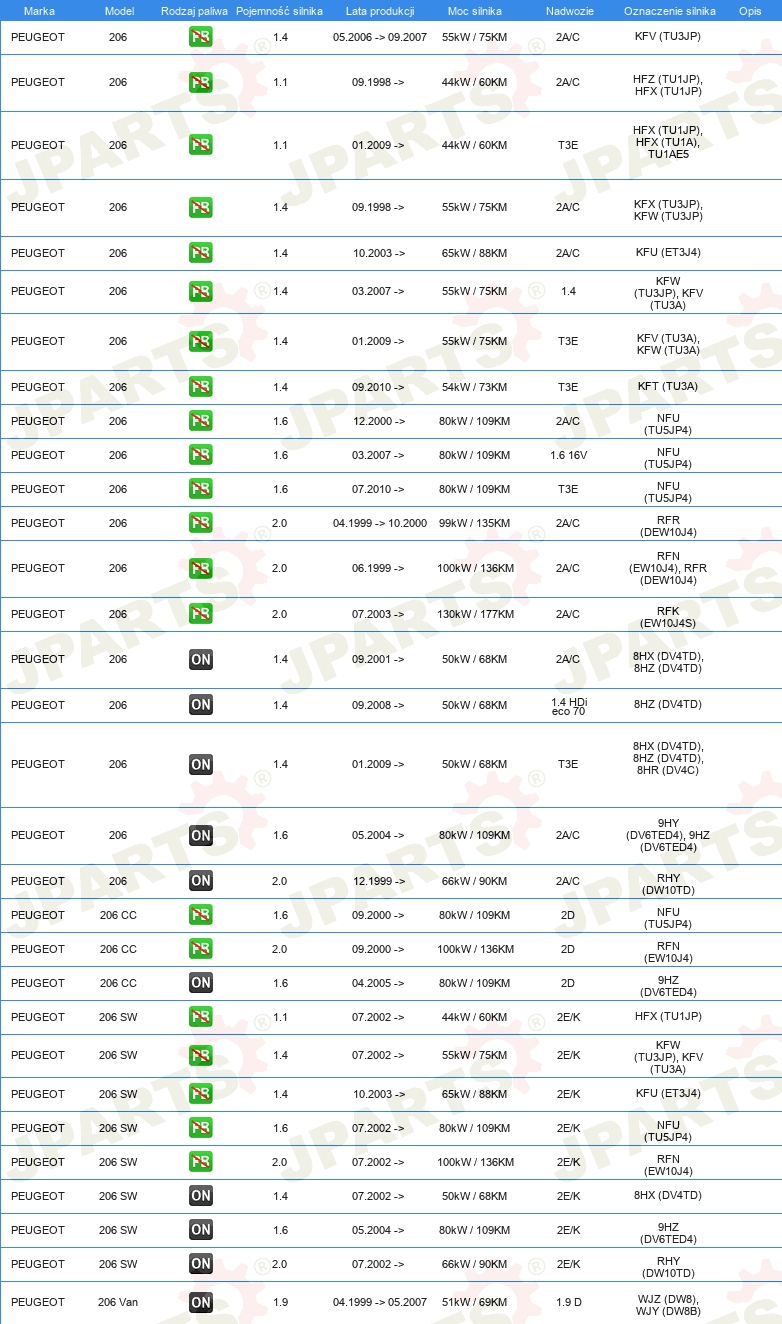
Task: Click the ON icon in the 206 SW 1.4 row
Action: tap(201, 1196)
